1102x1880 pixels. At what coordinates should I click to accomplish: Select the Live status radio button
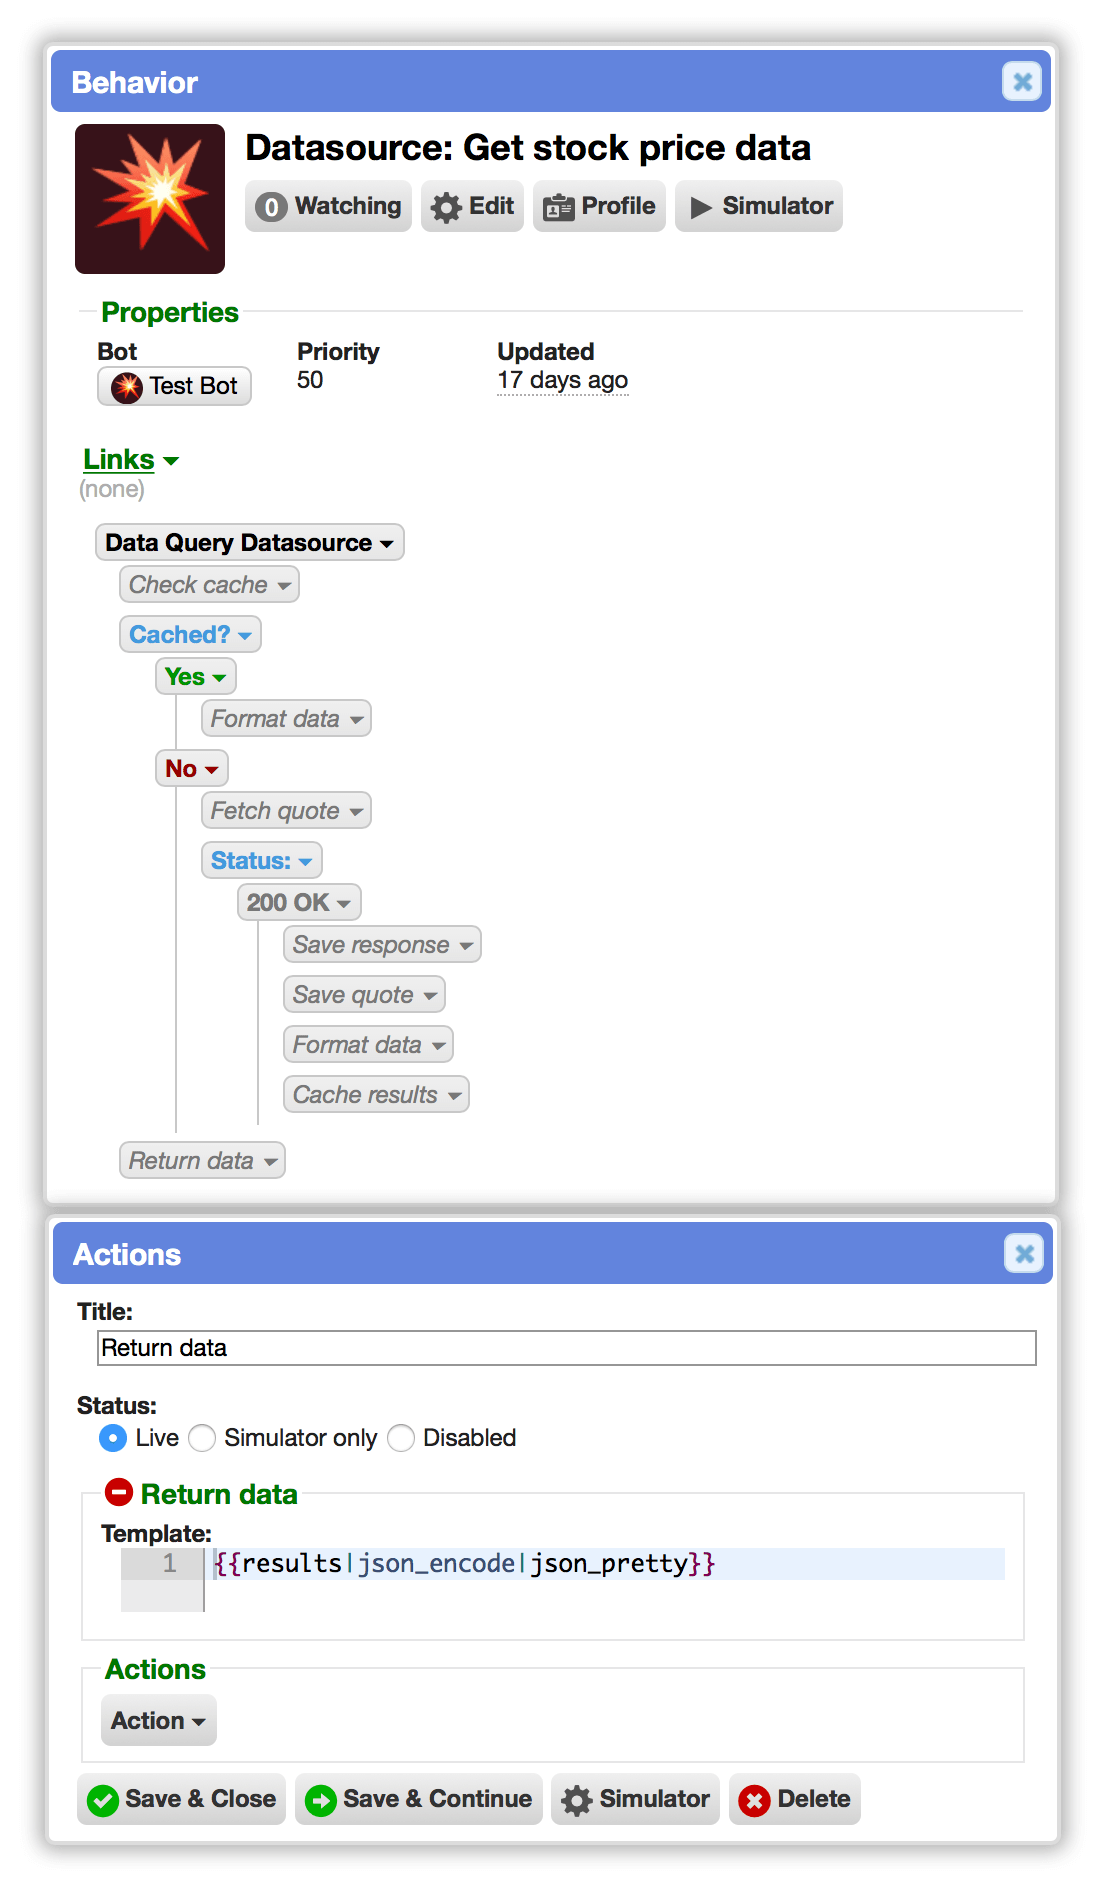[x=113, y=1438]
